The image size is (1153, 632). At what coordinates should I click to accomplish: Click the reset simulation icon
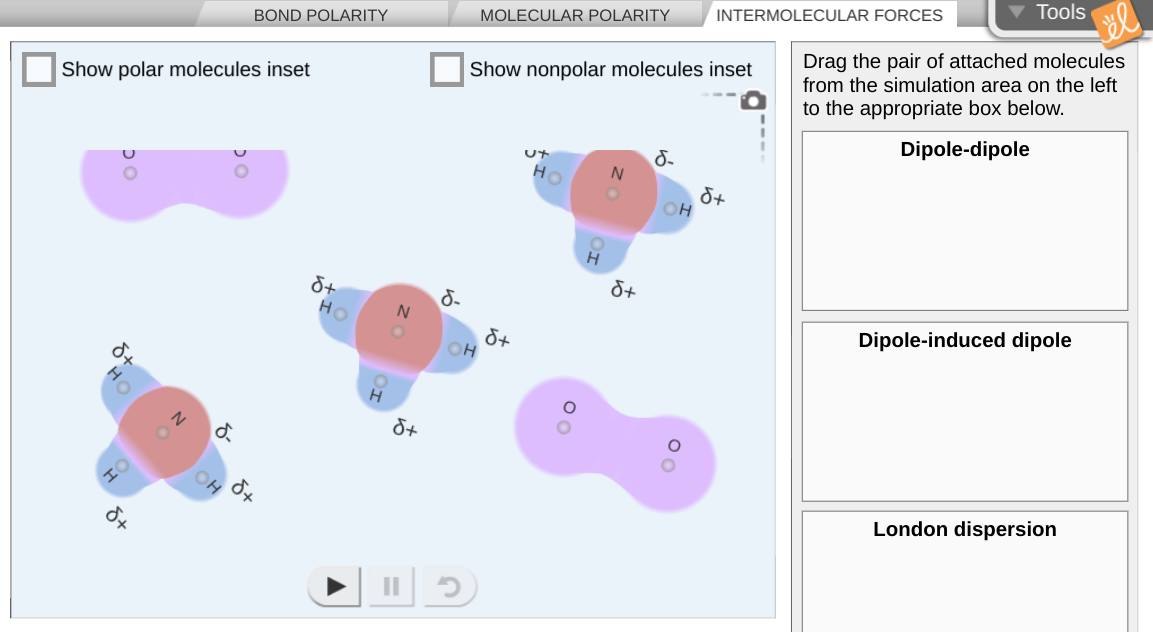[x=449, y=586]
